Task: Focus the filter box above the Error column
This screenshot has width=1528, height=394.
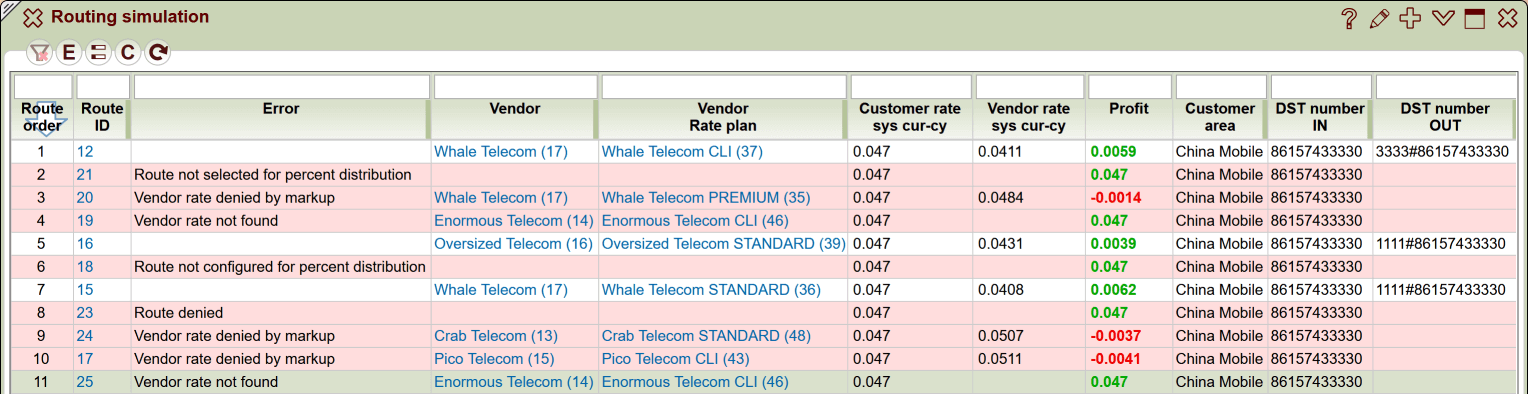Action: coord(282,87)
